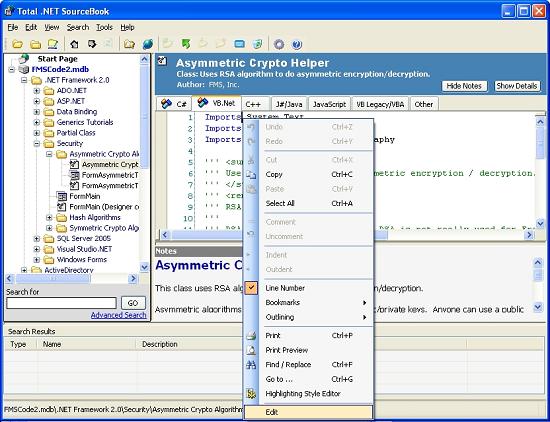
Task: Click the FMSCode2.mdb database icon
Action: [24, 69]
